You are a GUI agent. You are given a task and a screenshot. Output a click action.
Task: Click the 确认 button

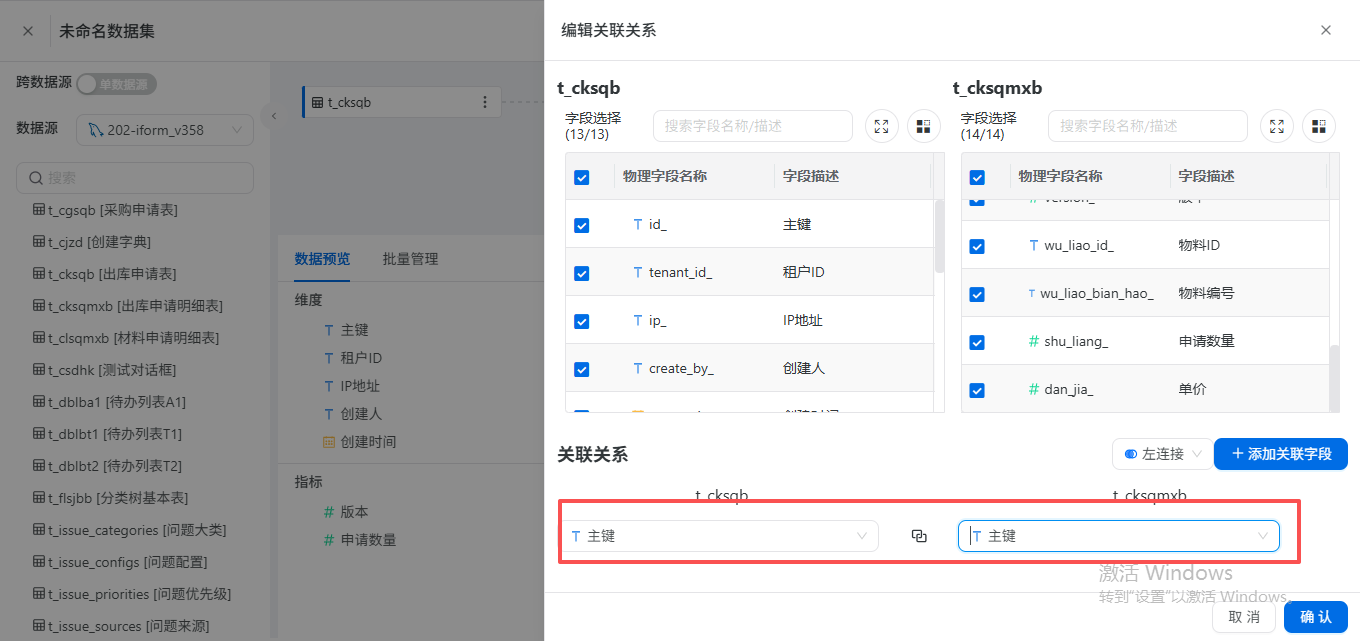pyautogui.click(x=1316, y=617)
